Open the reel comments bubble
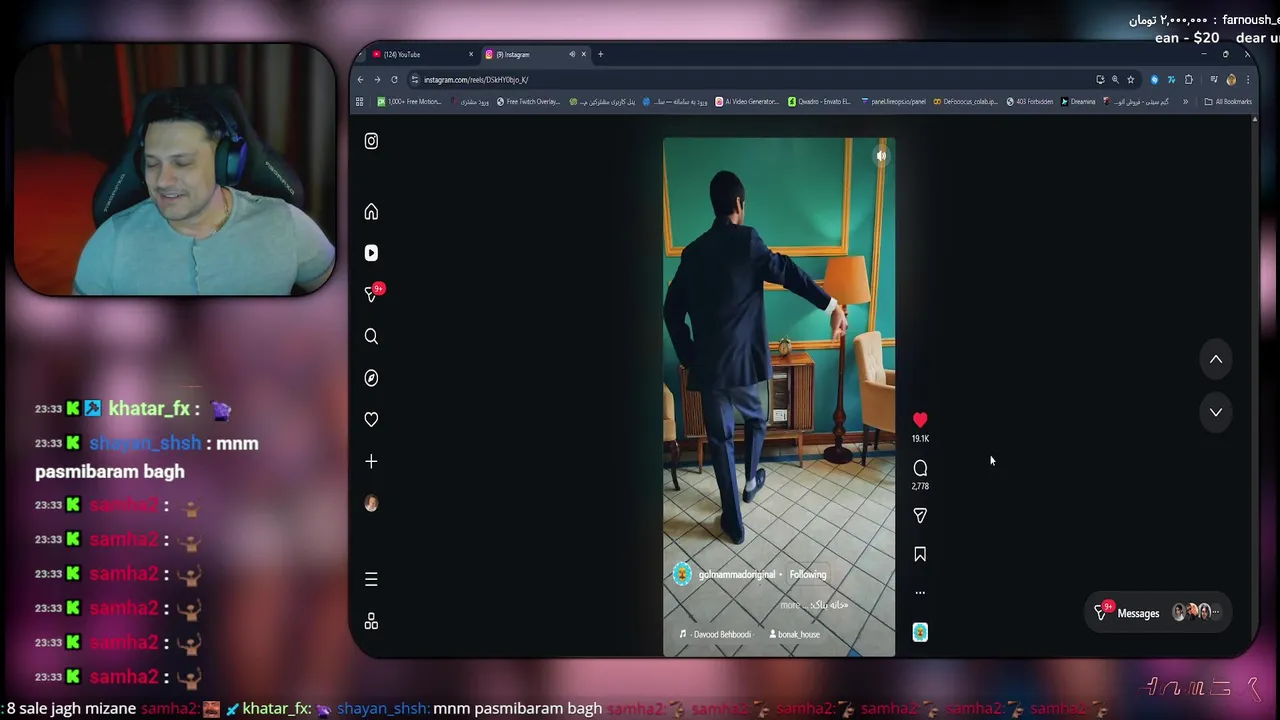The image size is (1280, 720). pyautogui.click(x=920, y=468)
